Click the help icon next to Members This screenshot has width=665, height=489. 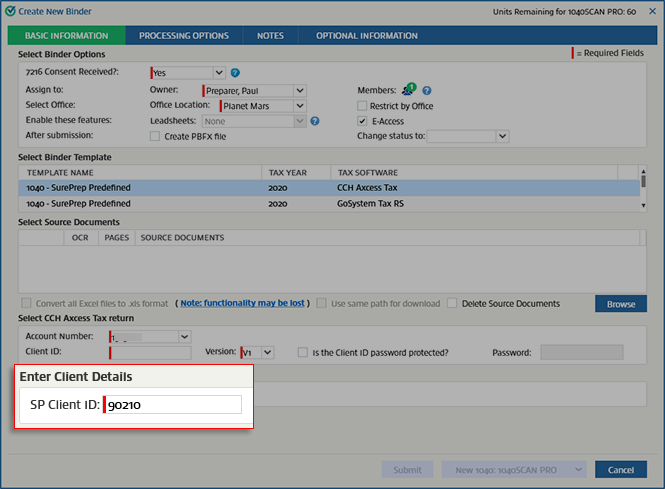pos(427,91)
